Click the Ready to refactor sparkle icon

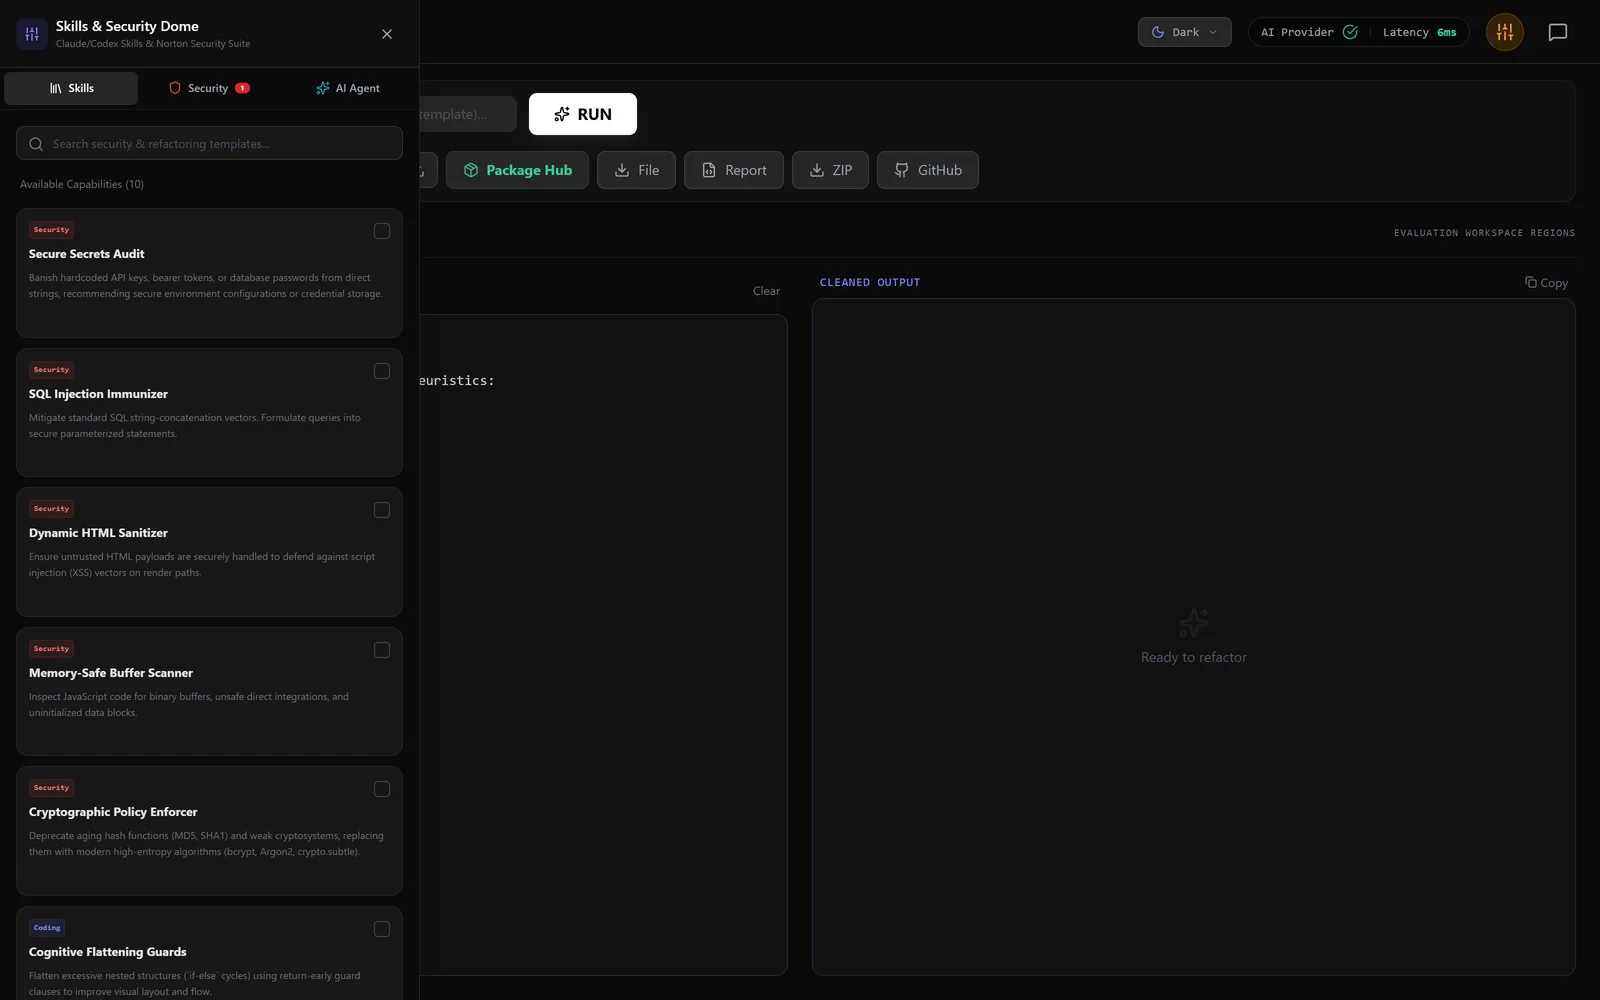pyautogui.click(x=1194, y=623)
